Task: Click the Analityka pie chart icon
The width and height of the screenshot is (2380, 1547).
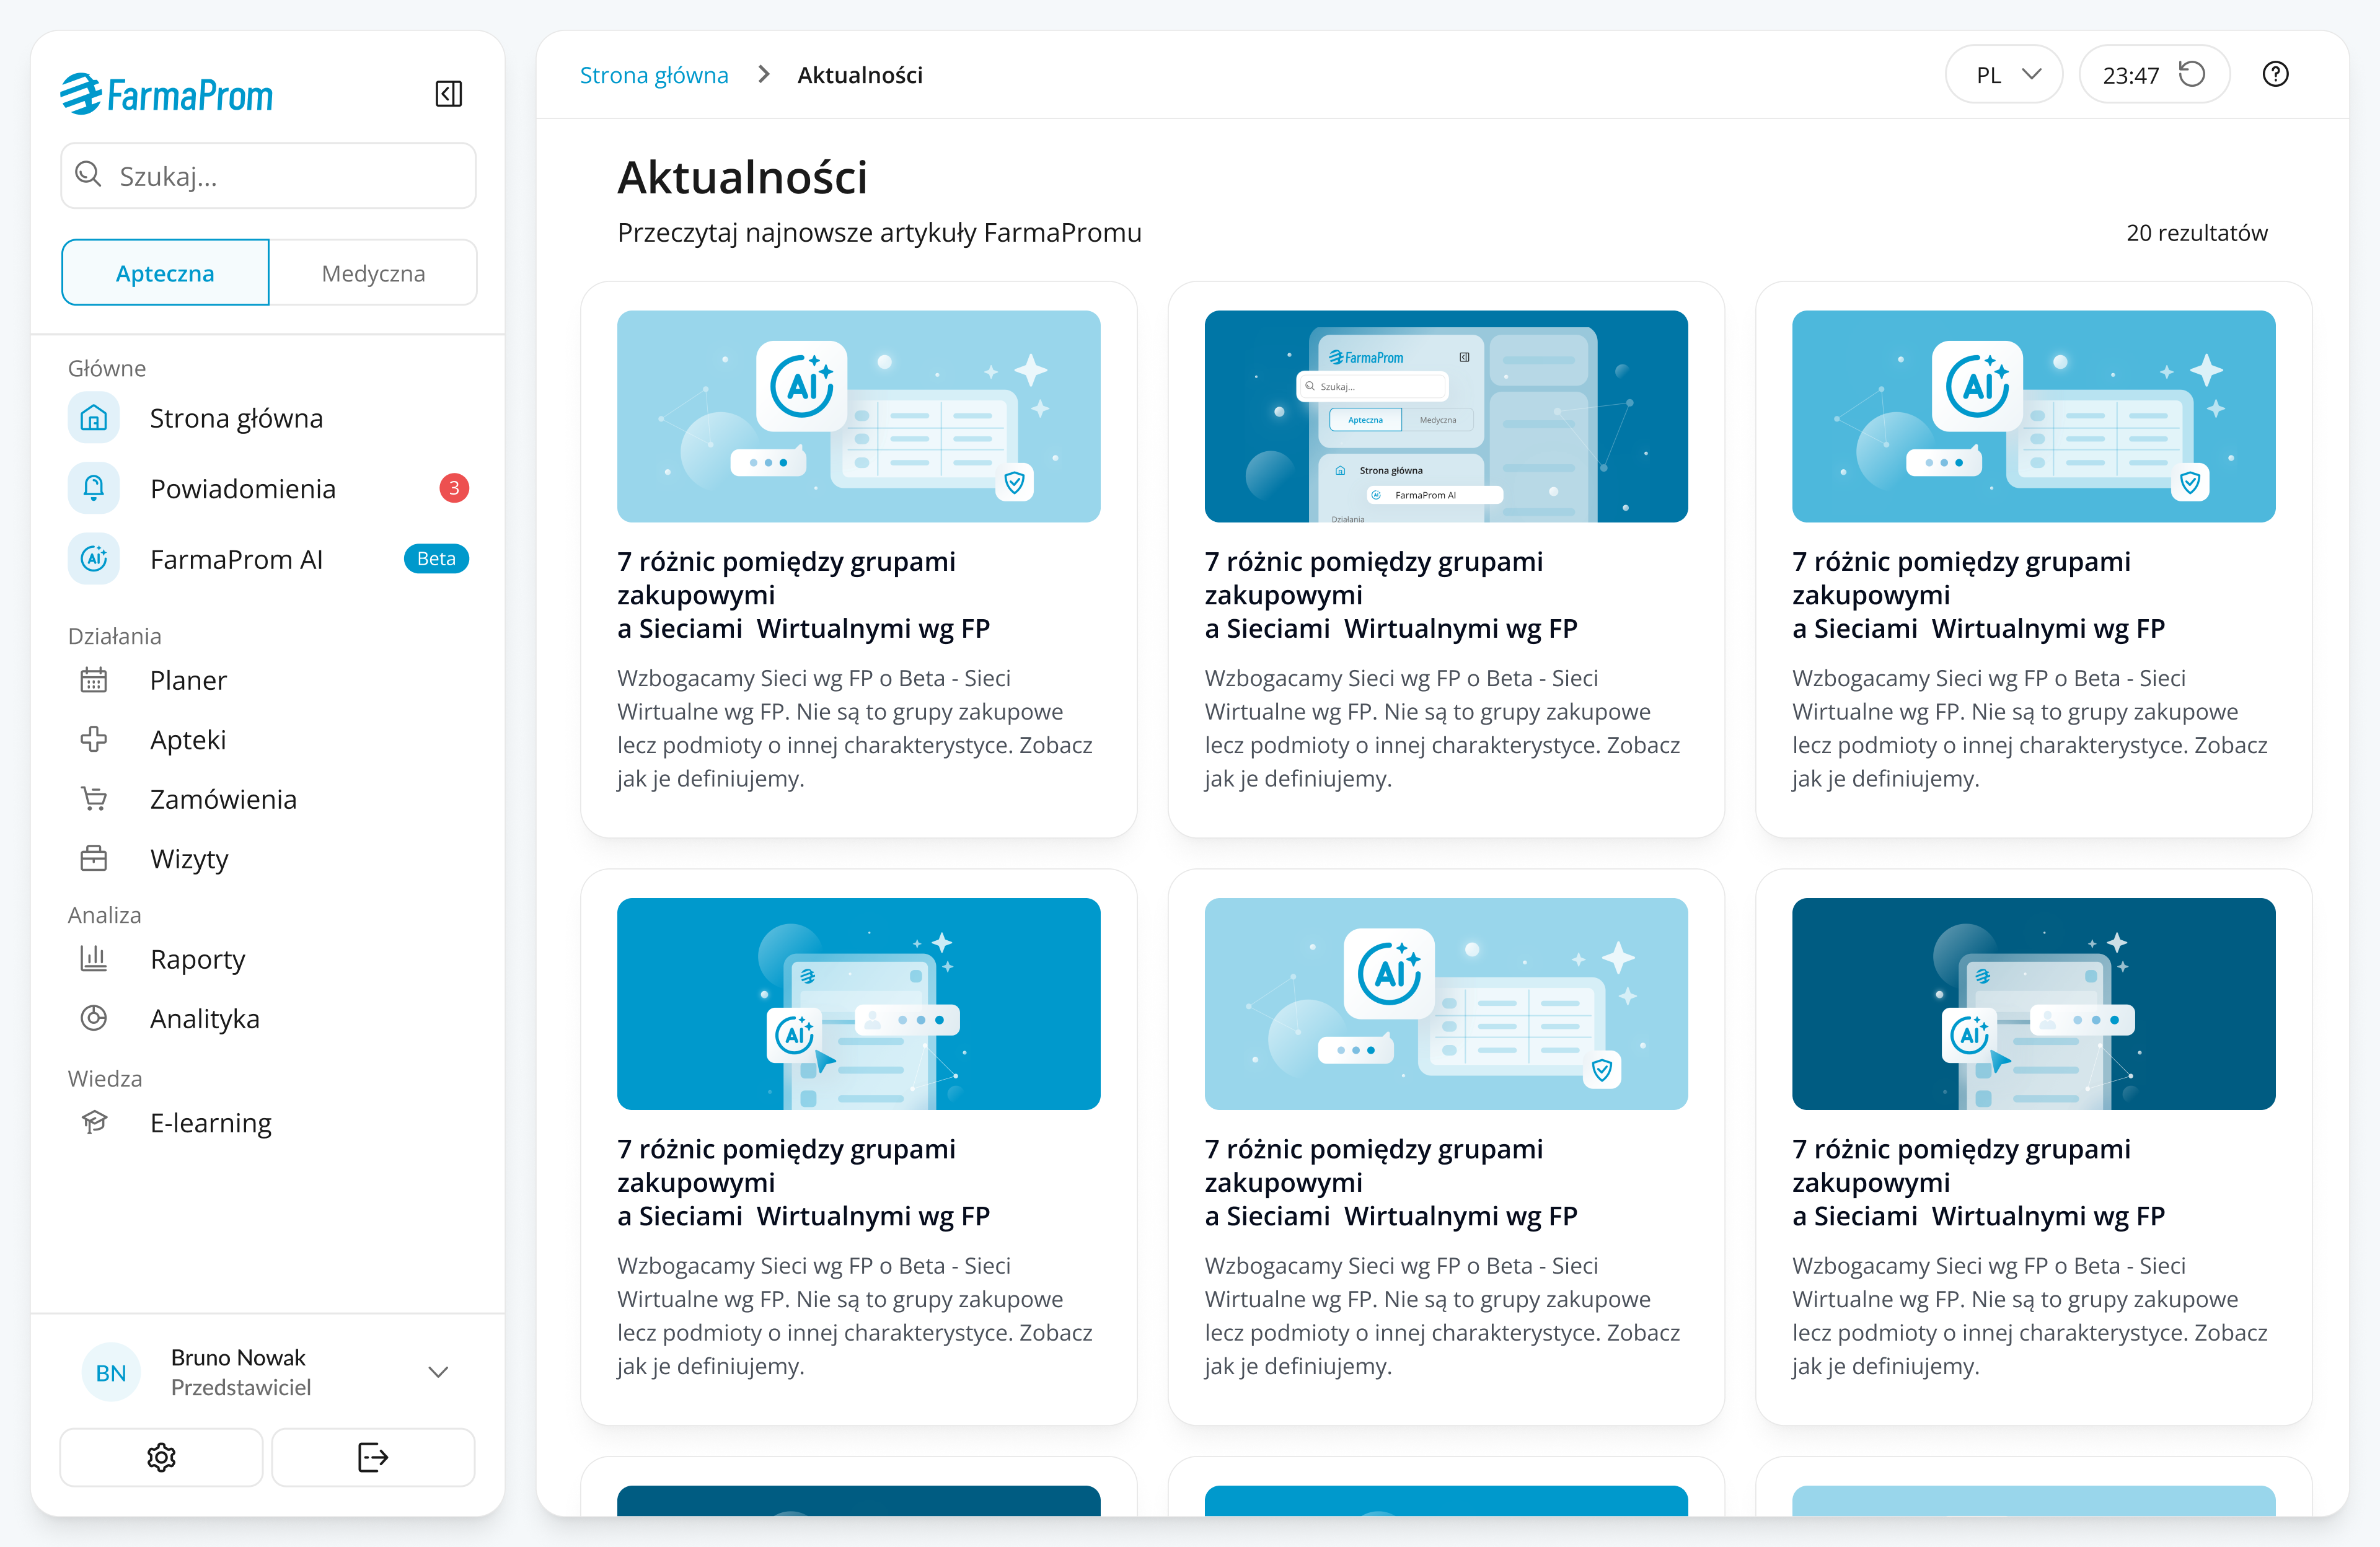Action: (94, 1018)
